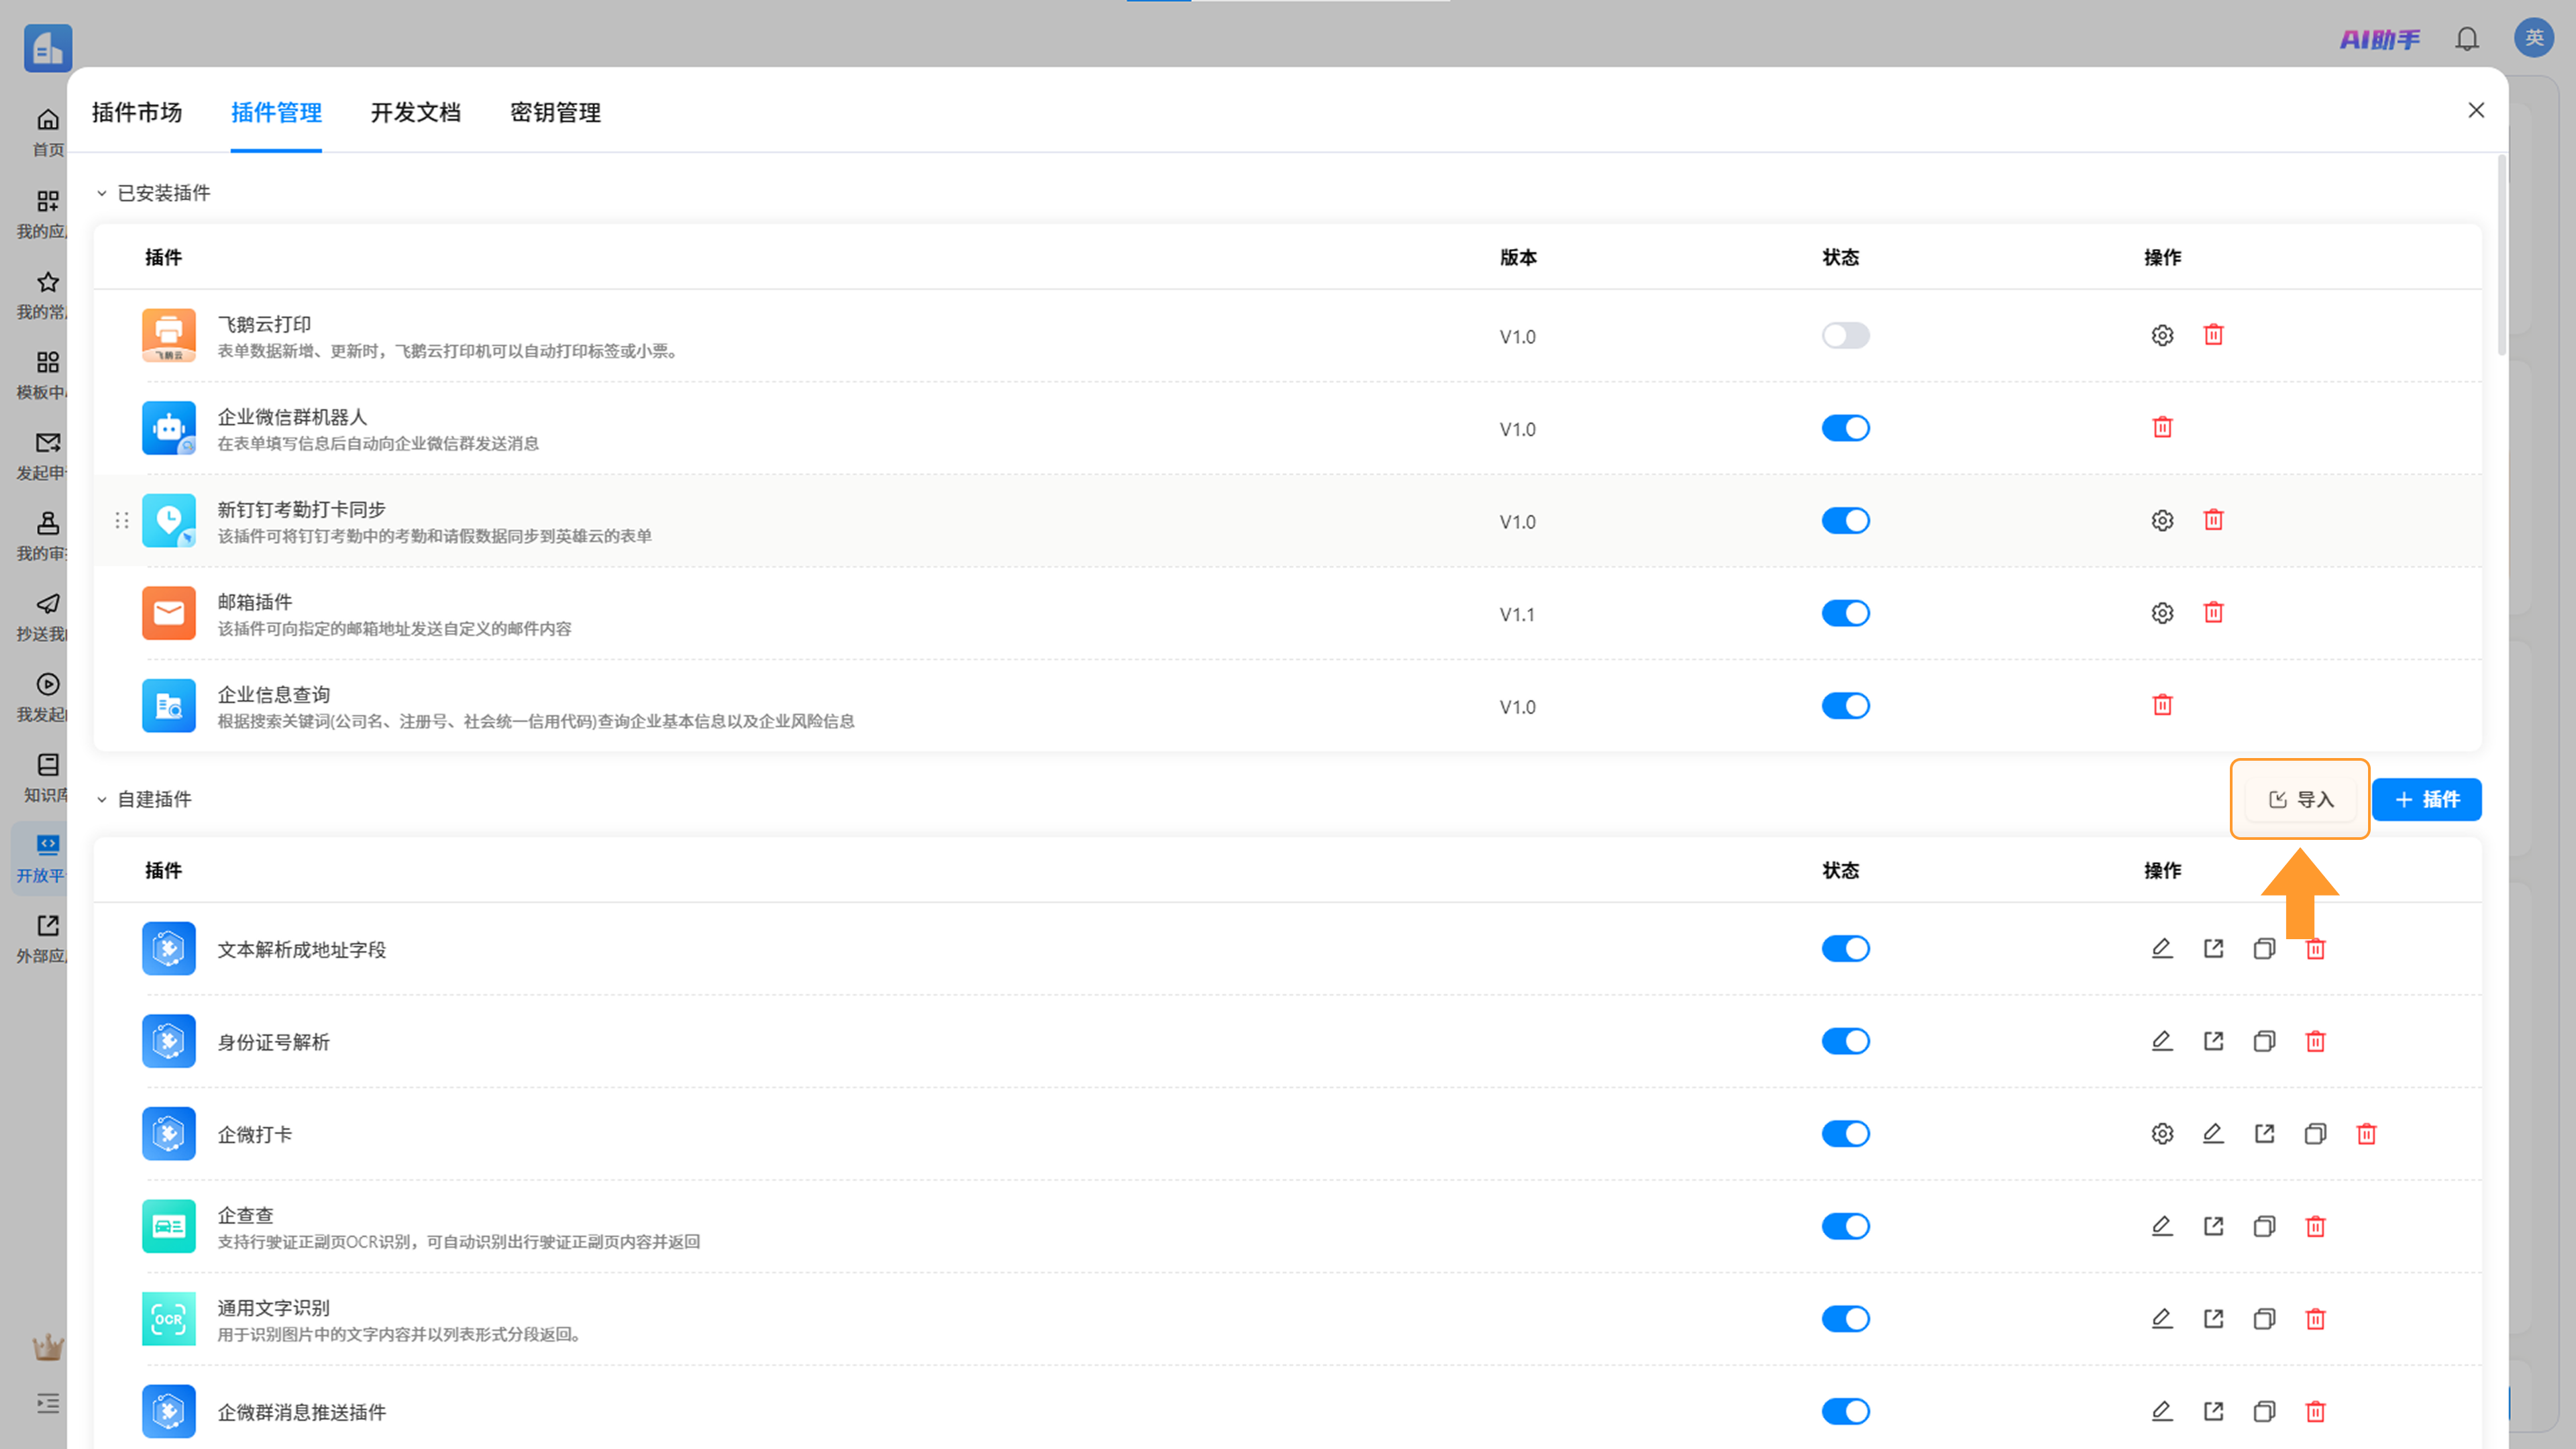
Task: Delete the 身份证号解析 plugin
Action: [2315, 1041]
